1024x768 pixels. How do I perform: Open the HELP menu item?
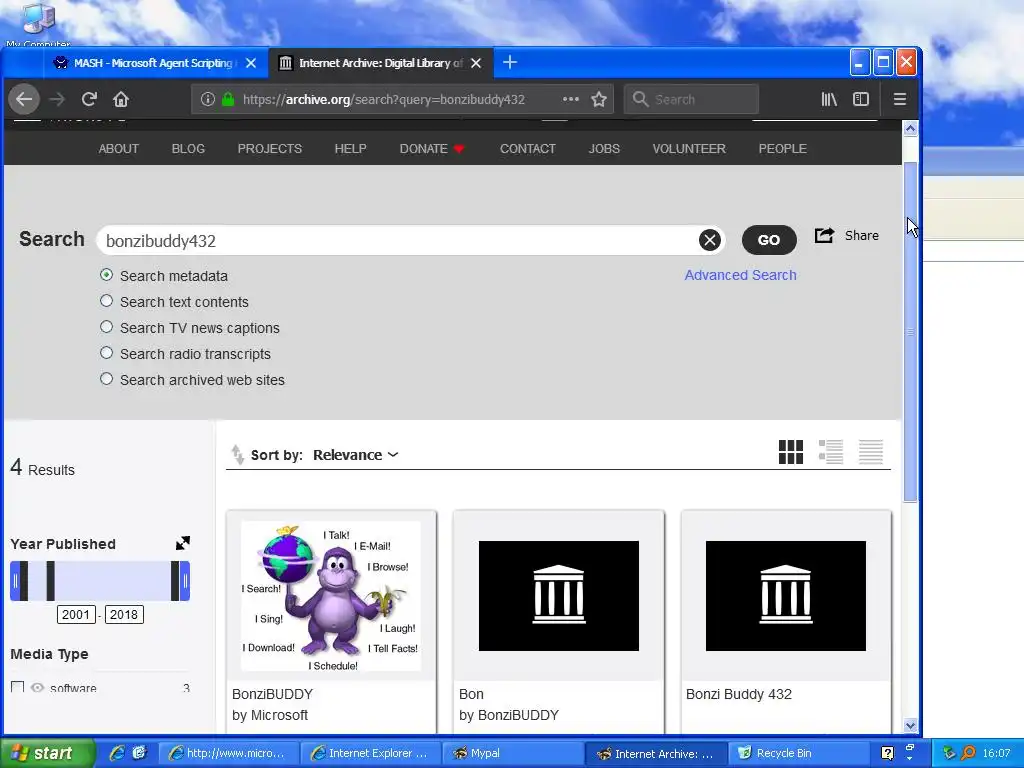351,149
